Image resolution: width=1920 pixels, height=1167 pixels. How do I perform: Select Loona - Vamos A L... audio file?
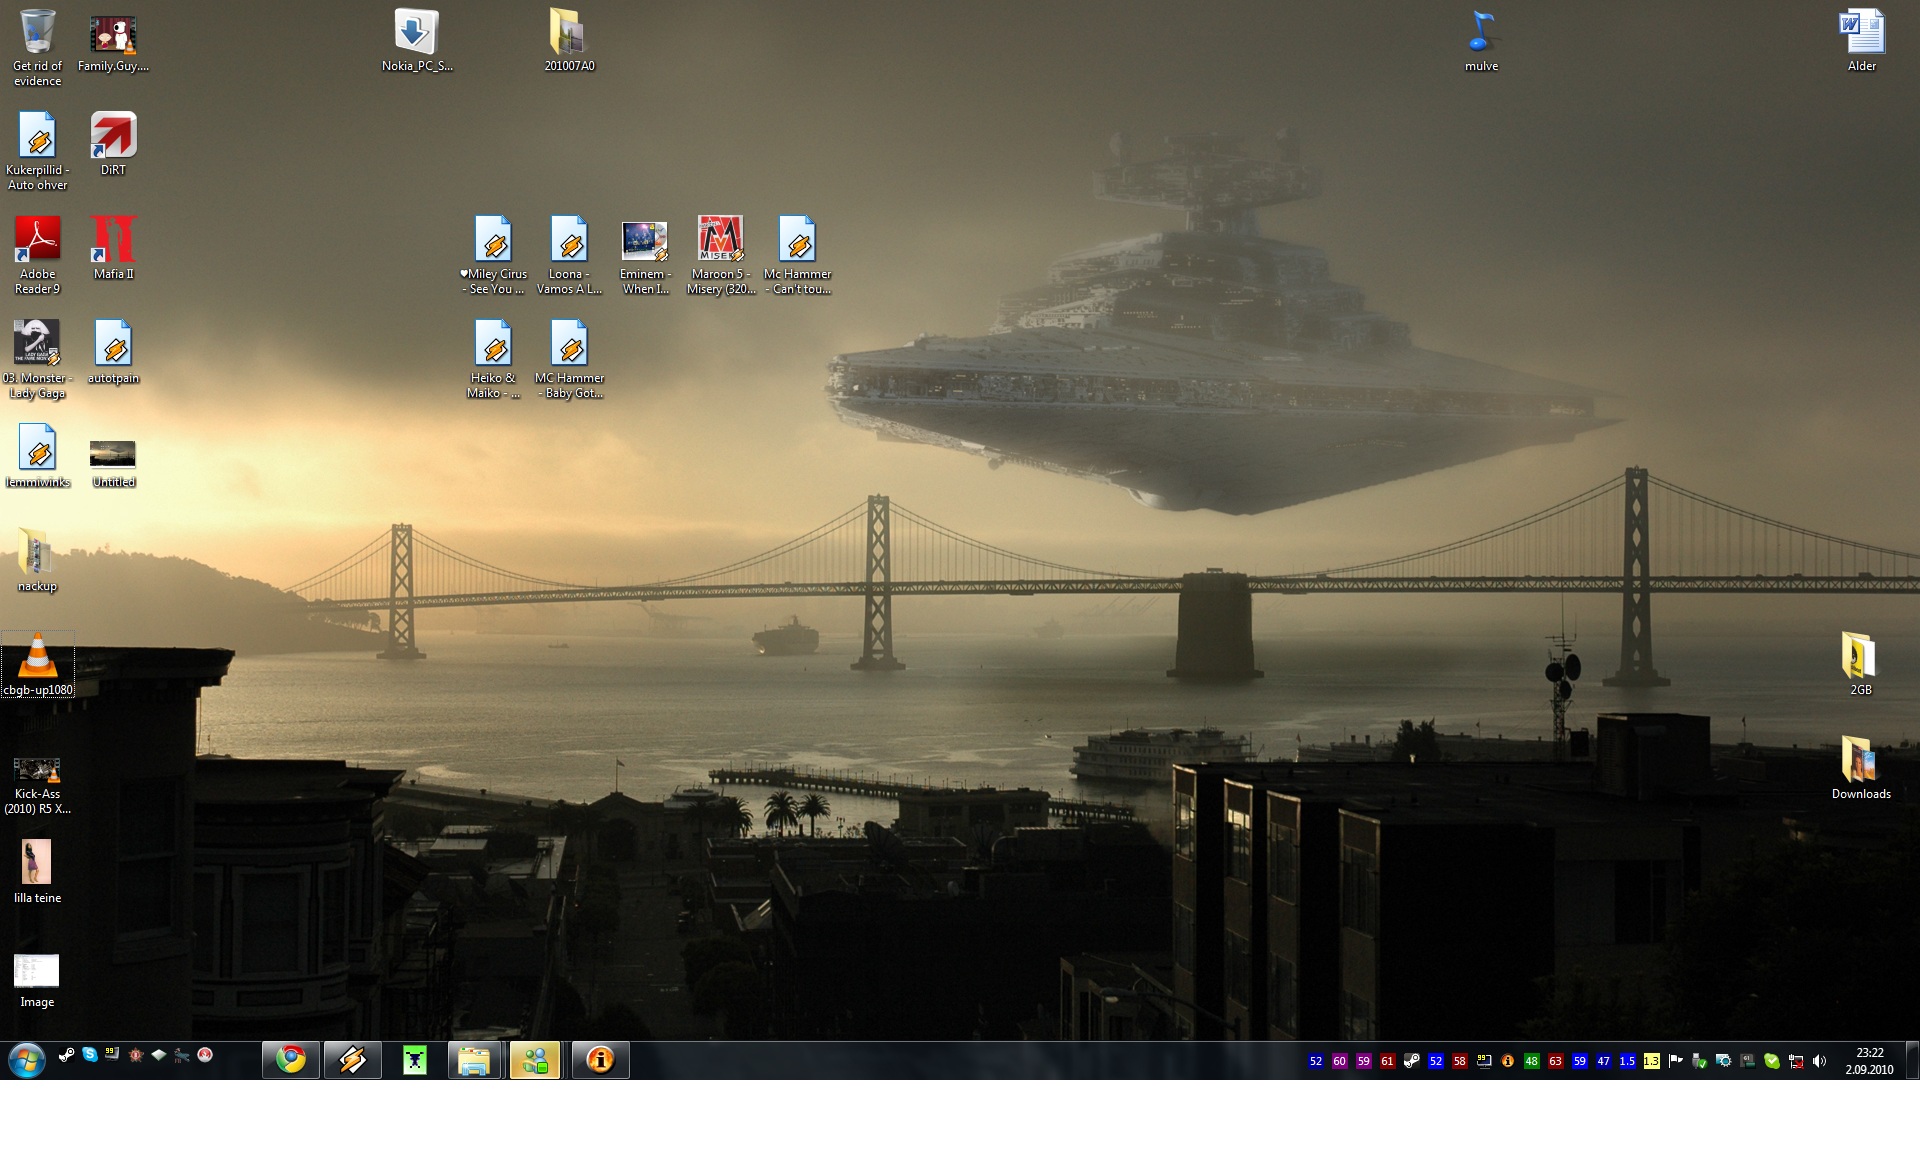[x=569, y=256]
